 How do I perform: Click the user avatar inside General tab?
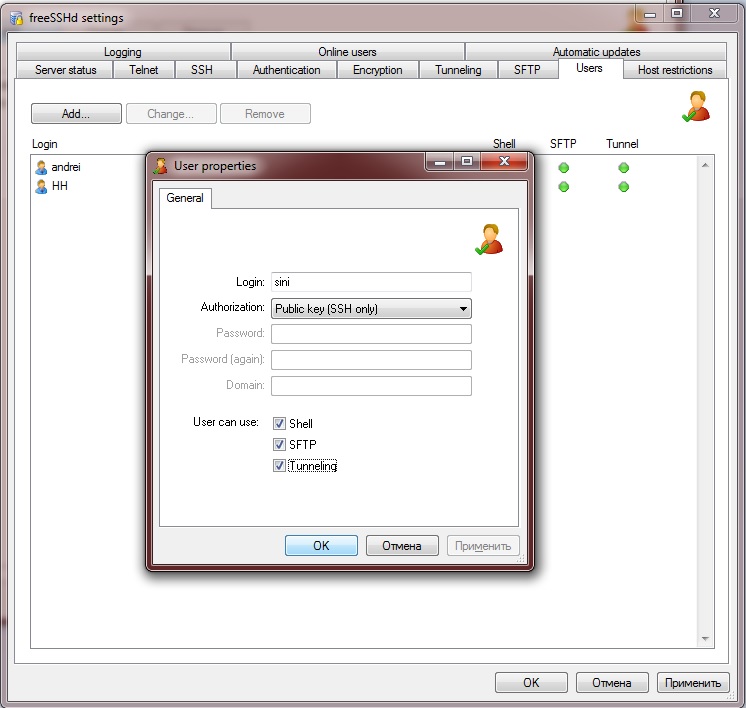(x=489, y=239)
